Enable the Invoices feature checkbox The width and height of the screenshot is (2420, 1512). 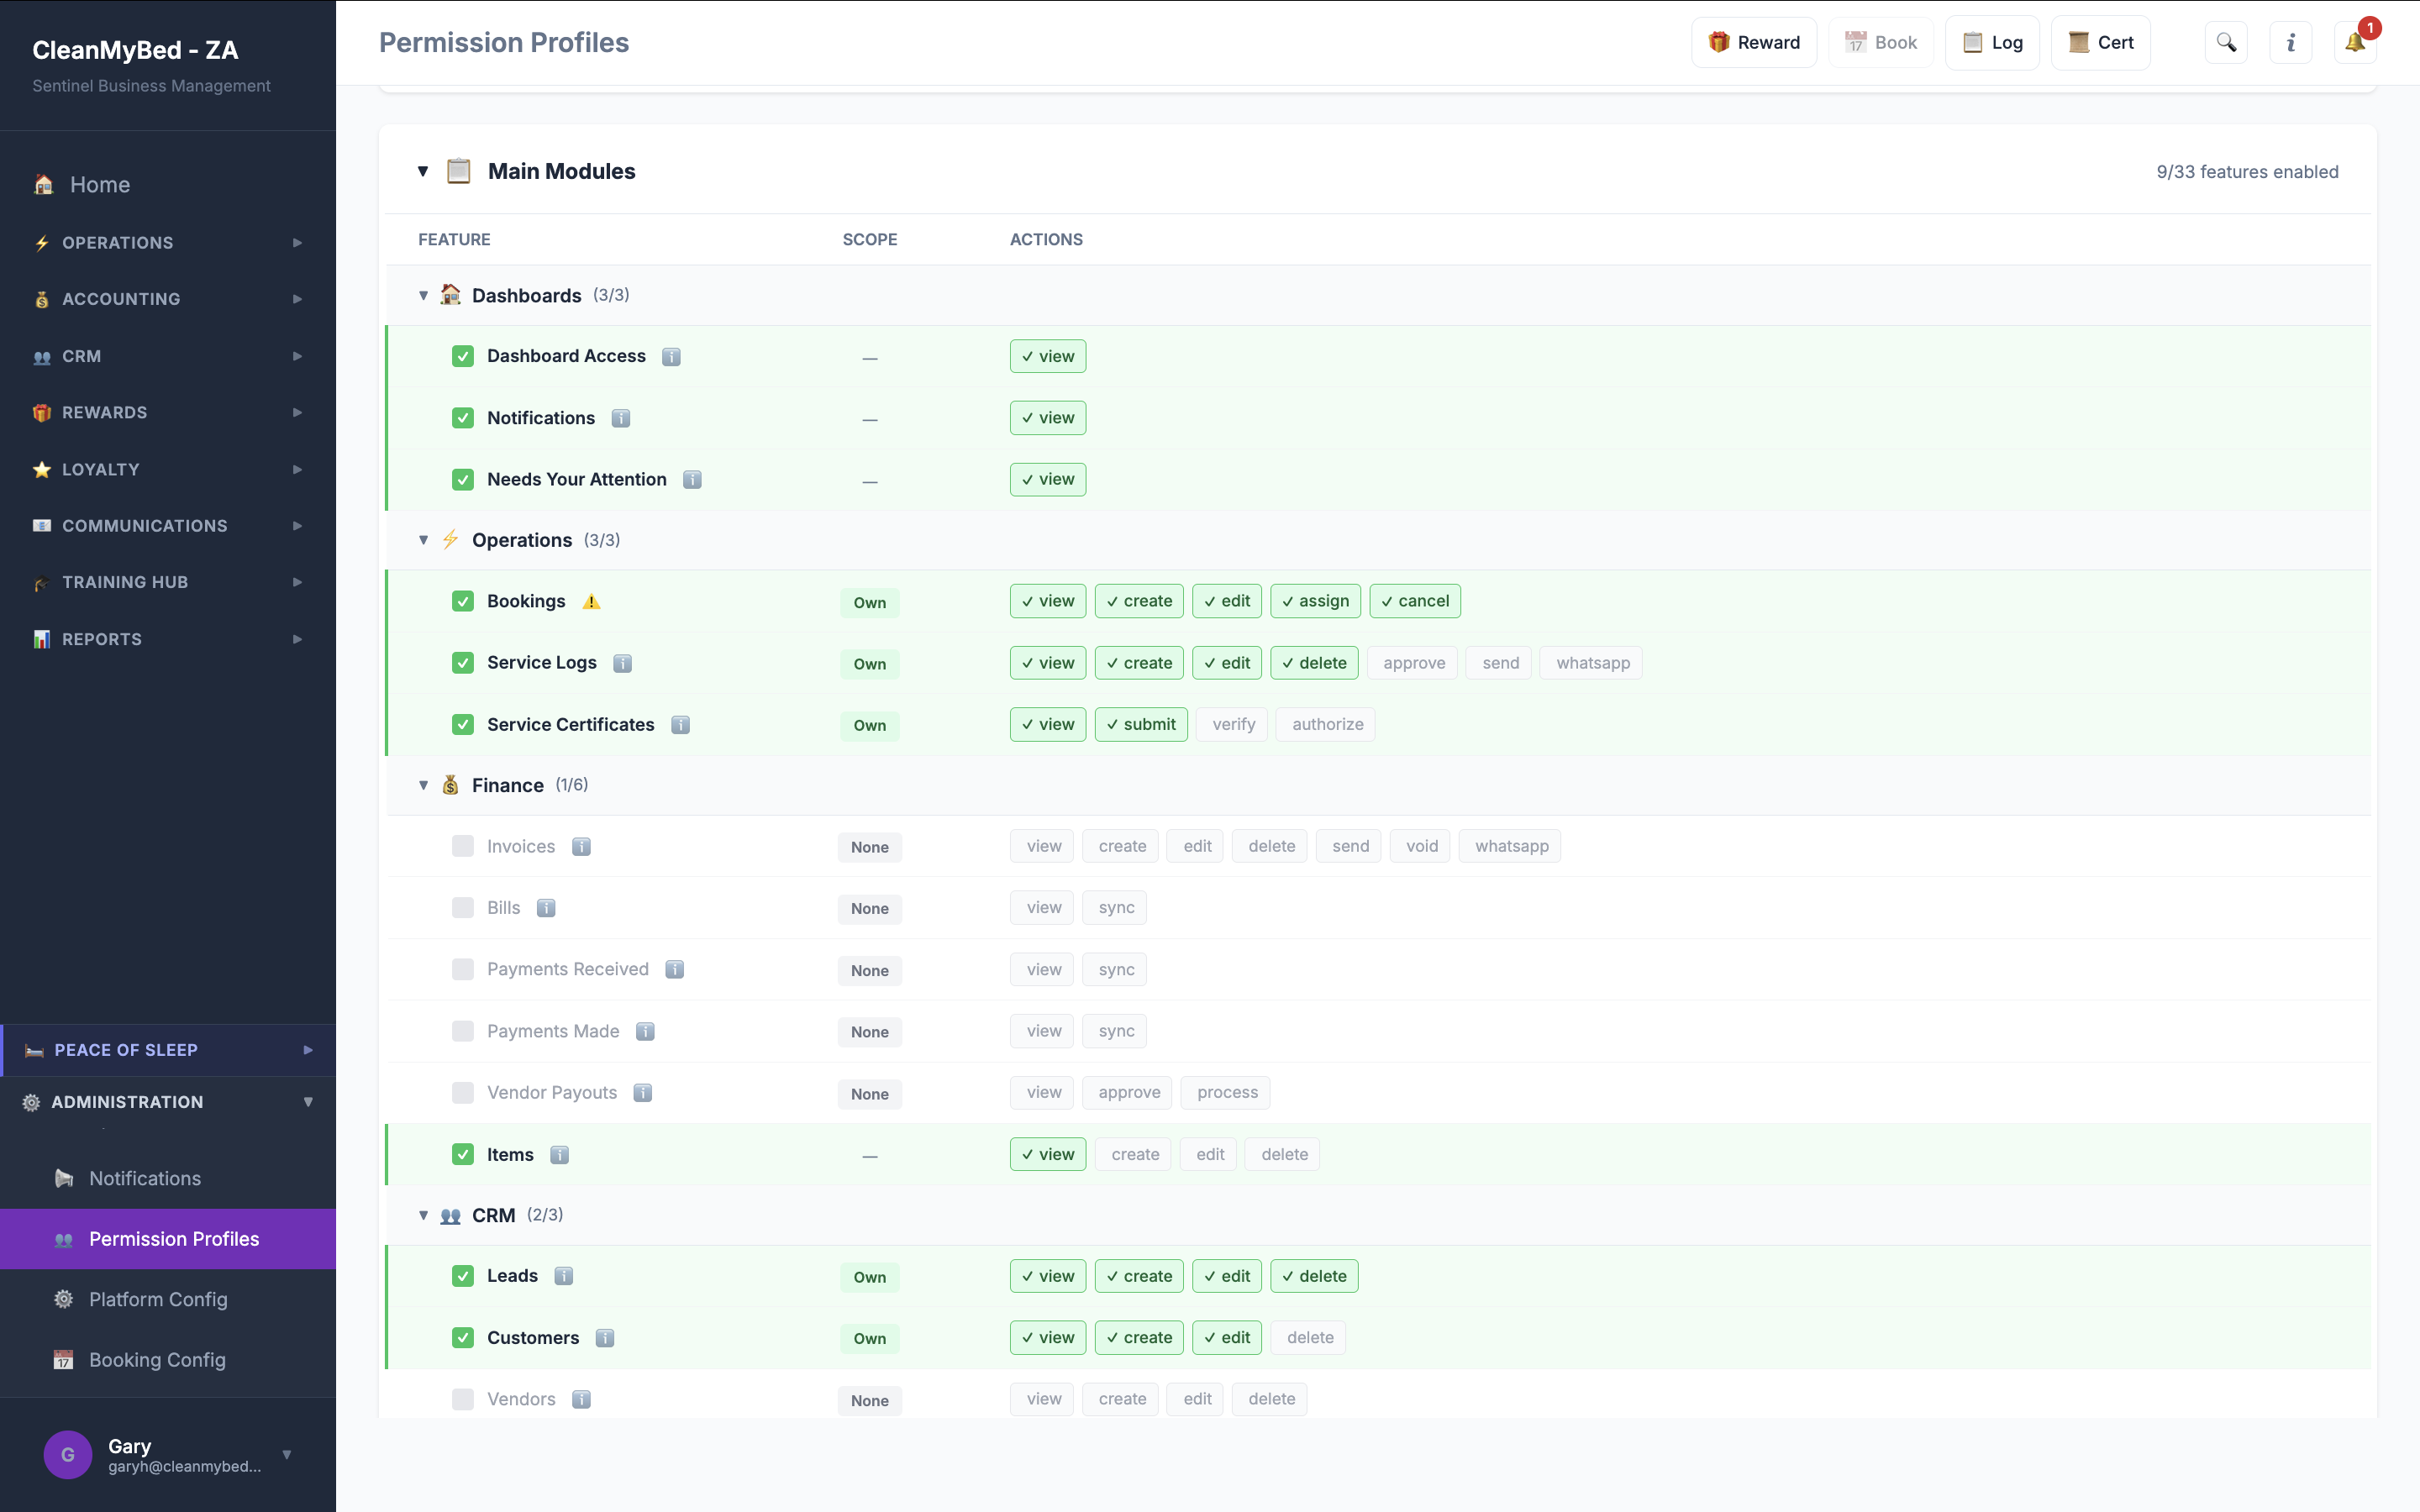click(462, 845)
